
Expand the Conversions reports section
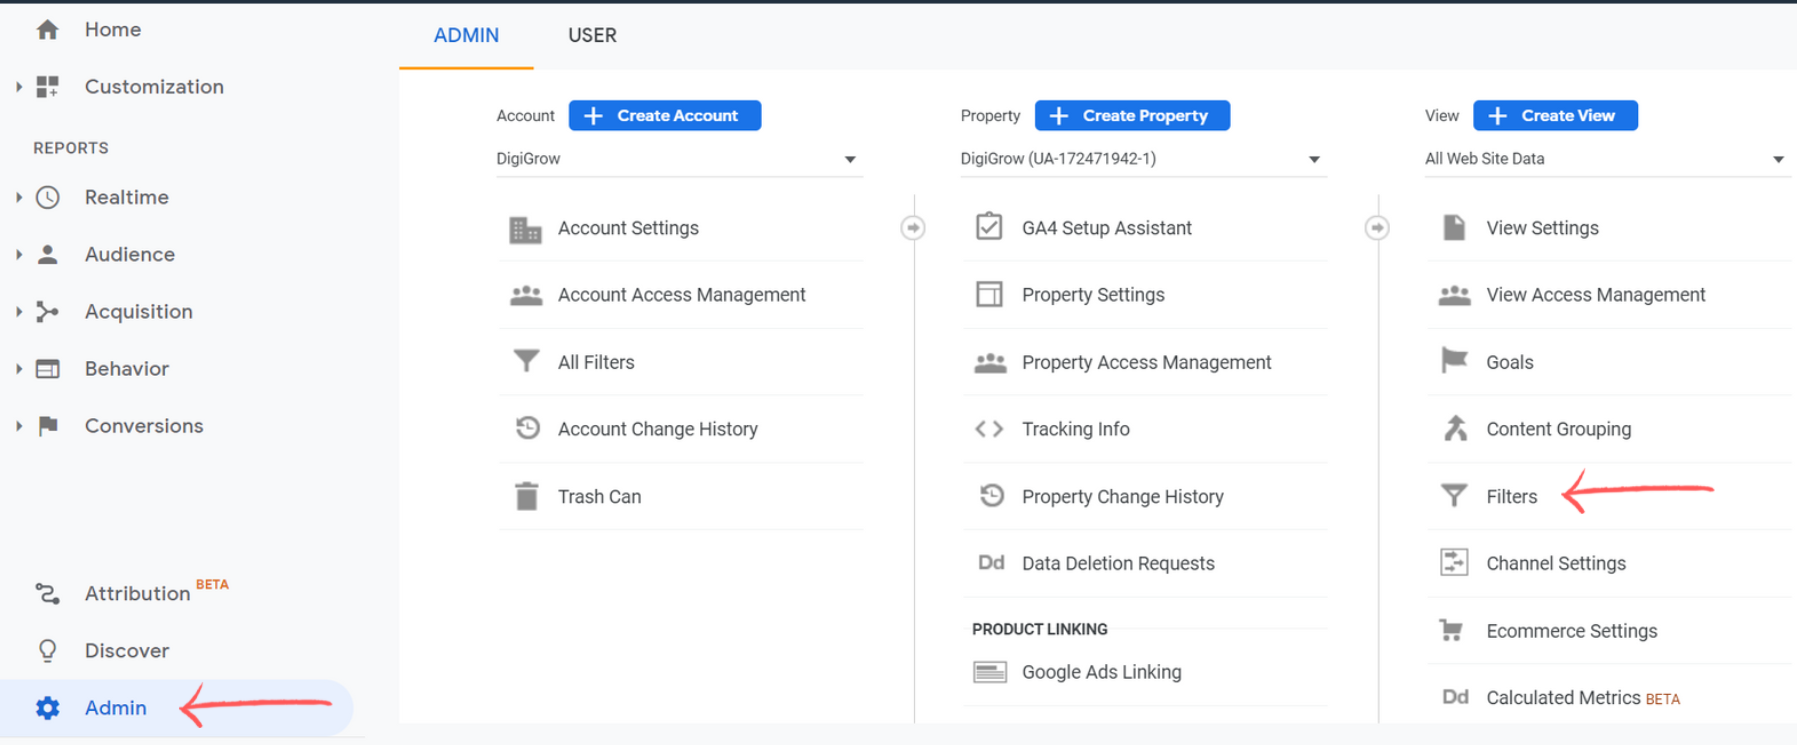pyautogui.click(x=18, y=426)
